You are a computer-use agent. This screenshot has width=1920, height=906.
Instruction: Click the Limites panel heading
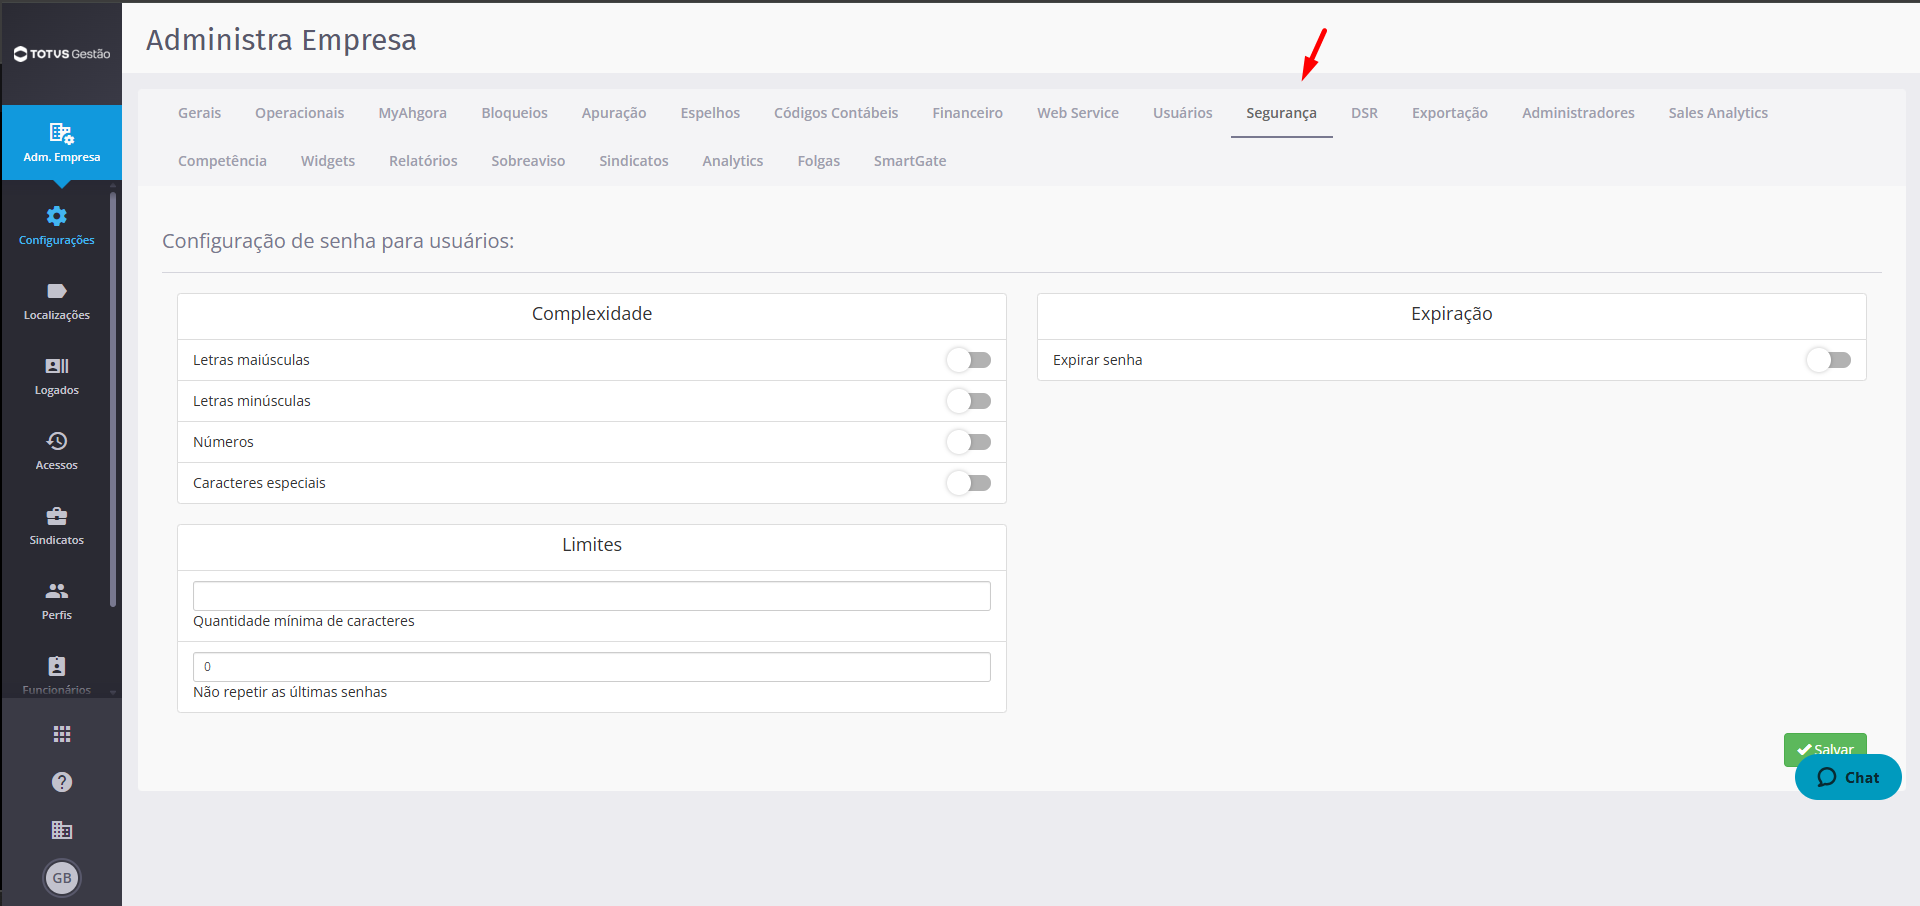coord(592,545)
